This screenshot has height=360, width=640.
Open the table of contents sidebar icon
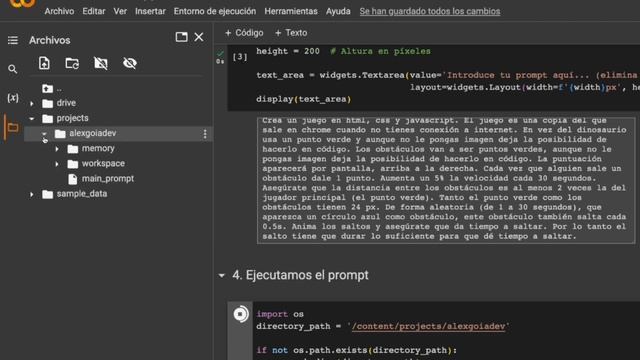[x=13, y=40]
